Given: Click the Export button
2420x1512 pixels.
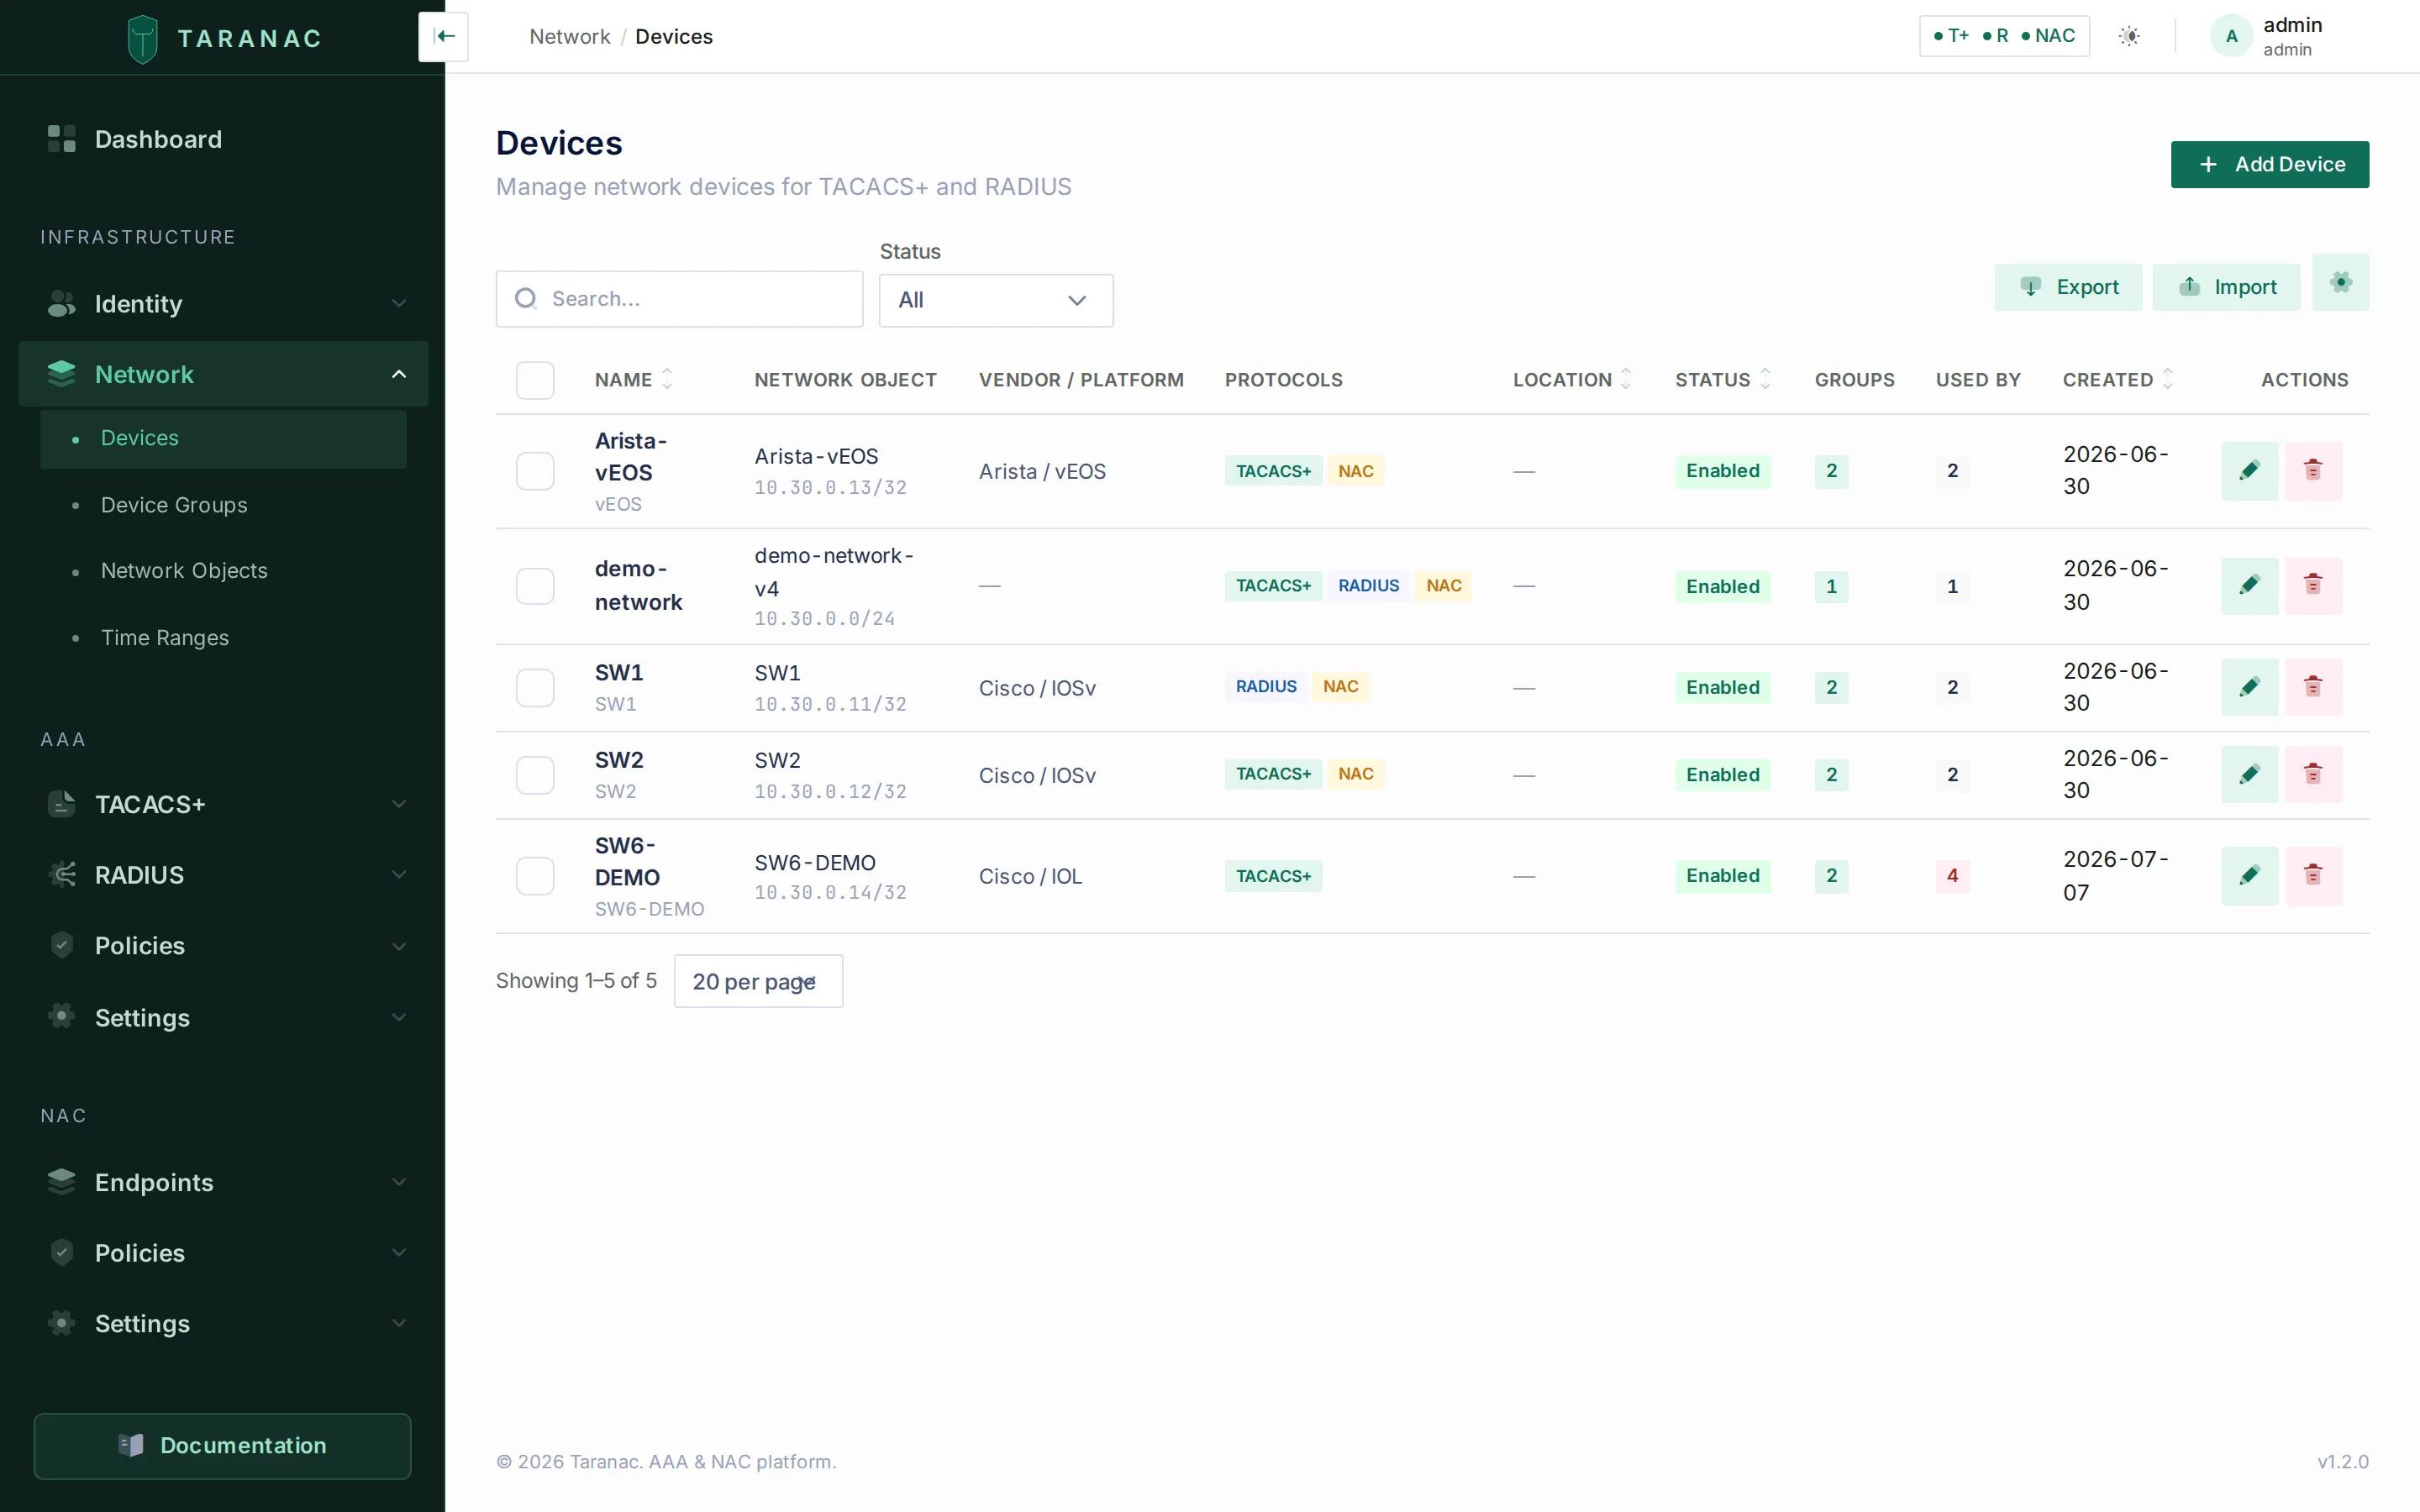Looking at the screenshot, I should coord(2067,287).
